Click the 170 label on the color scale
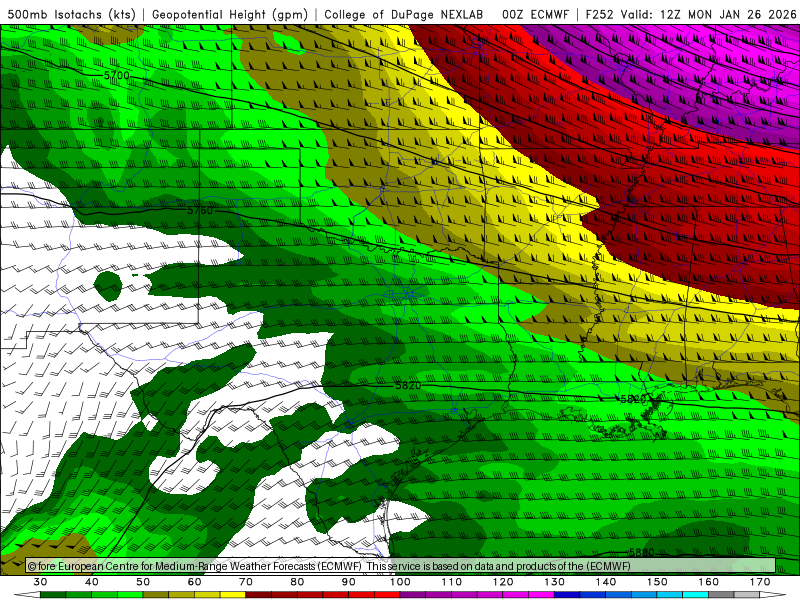800x600 pixels. [760, 582]
